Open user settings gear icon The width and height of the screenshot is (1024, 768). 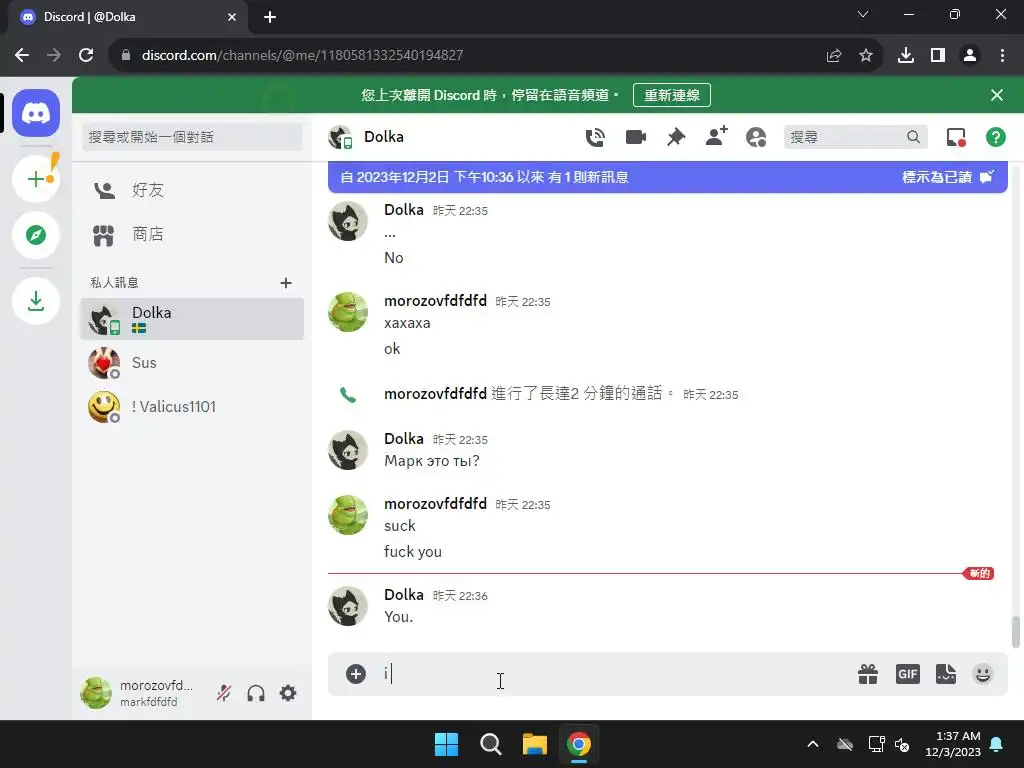[288, 693]
